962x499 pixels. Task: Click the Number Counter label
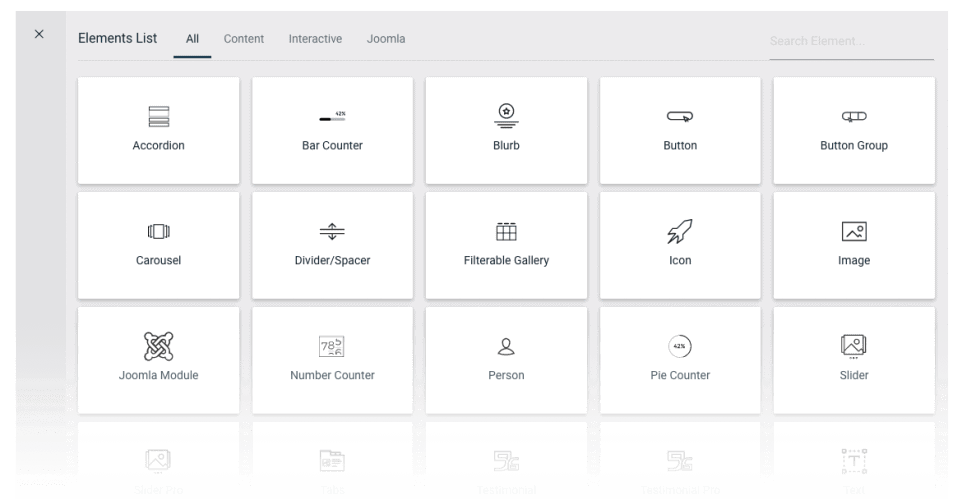point(332,375)
